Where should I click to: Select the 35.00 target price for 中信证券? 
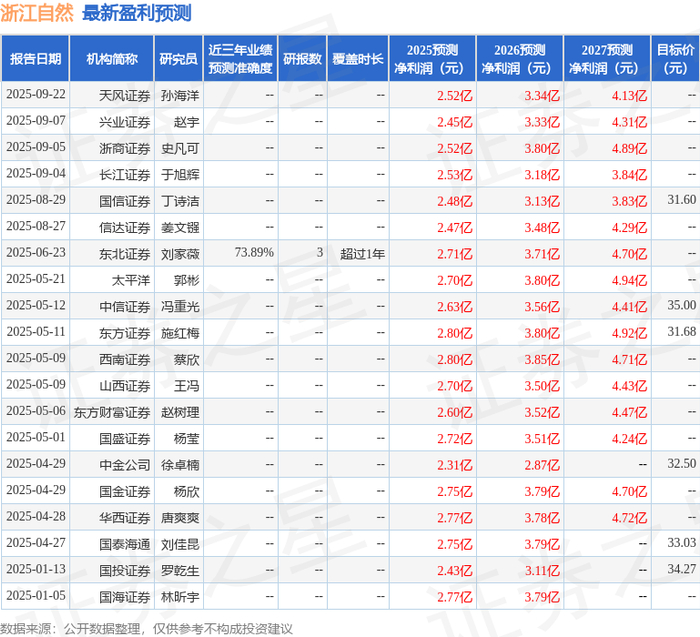682,305
